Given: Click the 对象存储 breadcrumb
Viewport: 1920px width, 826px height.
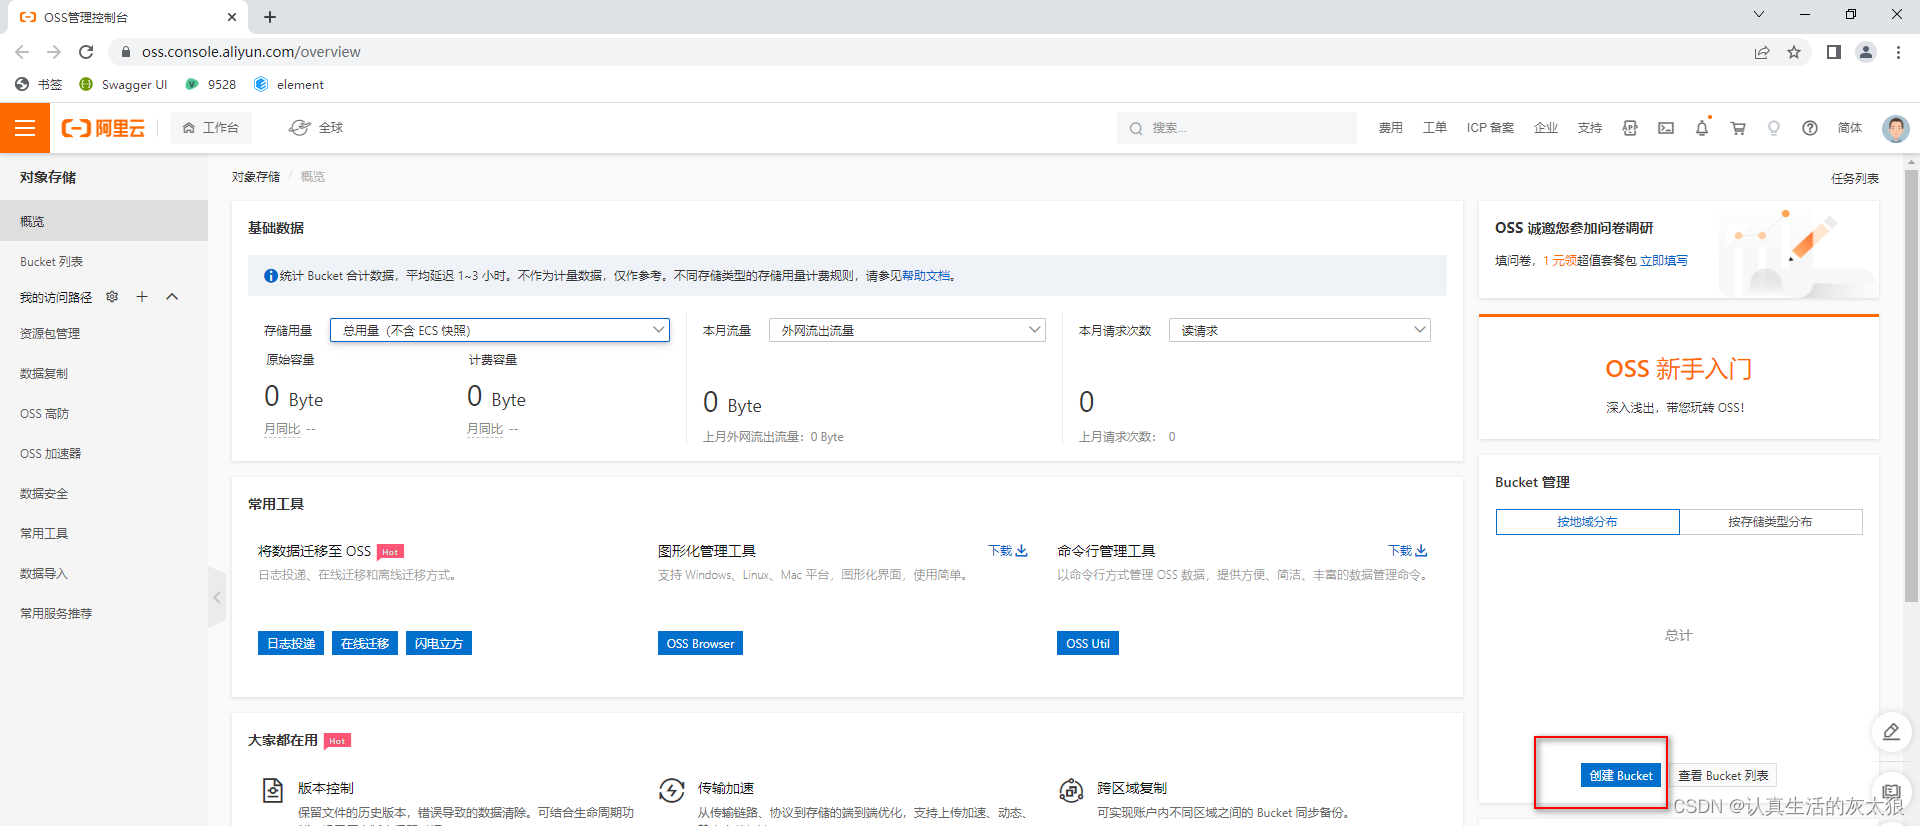Looking at the screenshot, I should click(x=256, y=177).
